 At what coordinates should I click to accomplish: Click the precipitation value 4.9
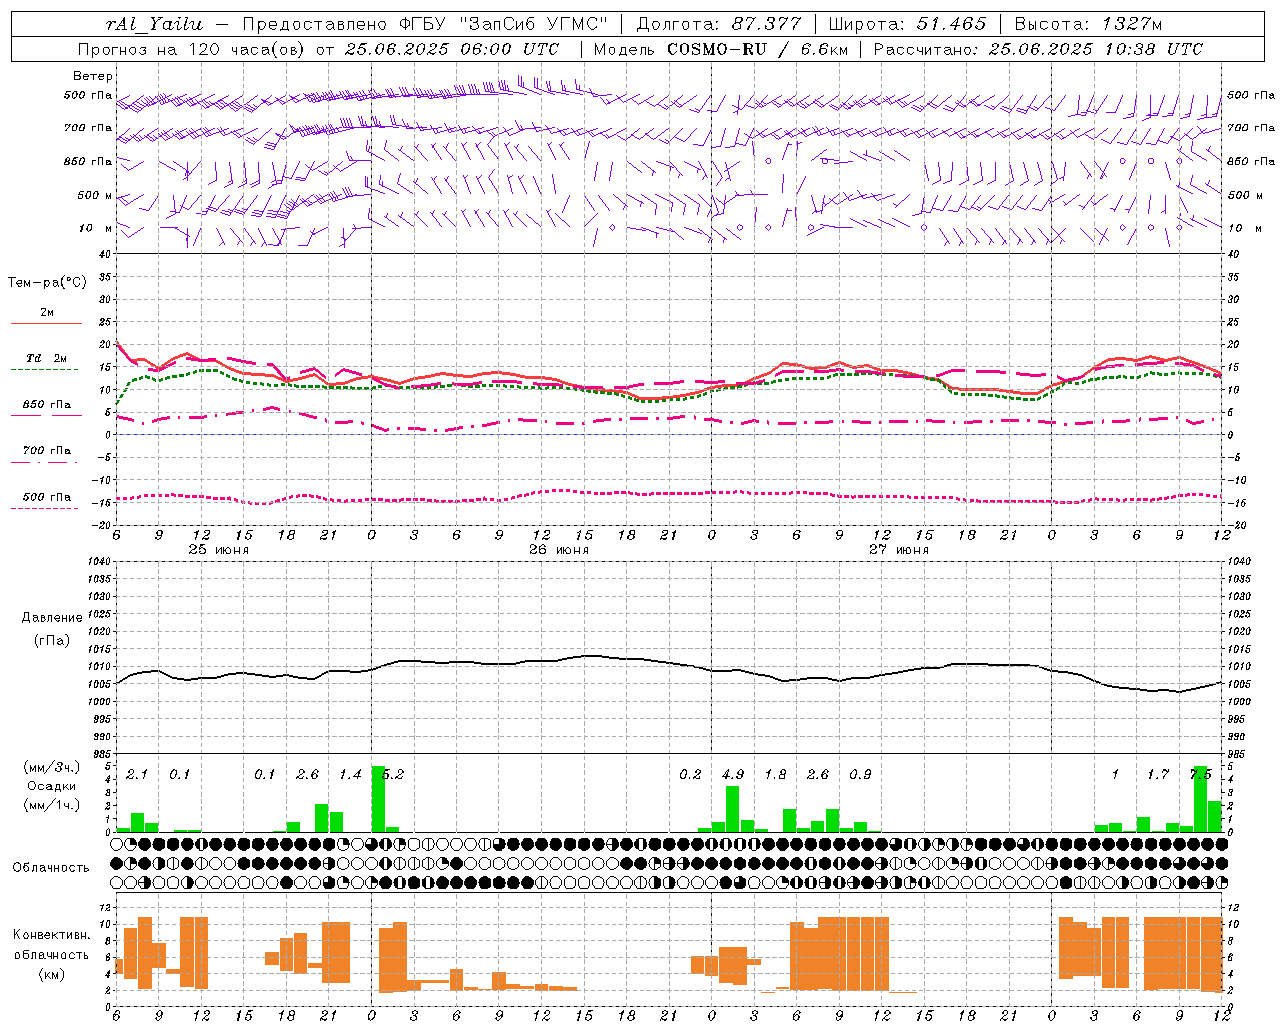[733, 774]
